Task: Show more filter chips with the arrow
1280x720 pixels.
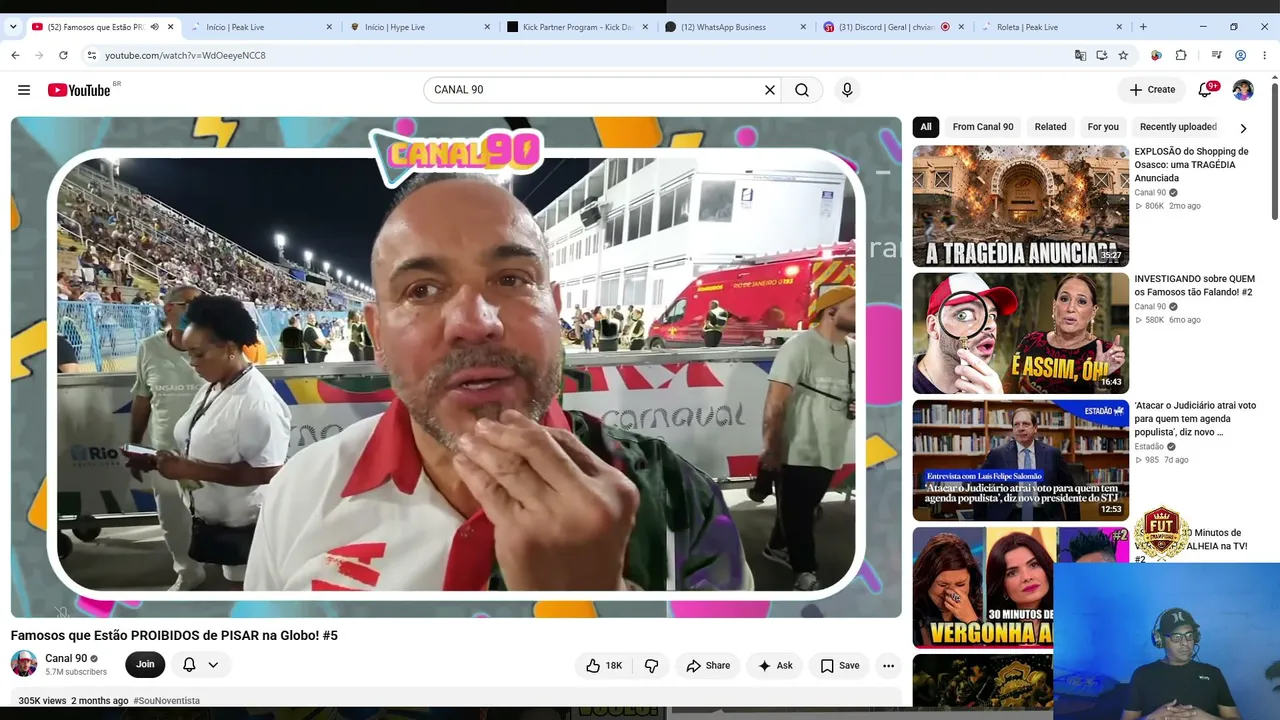Action: [1243, 128]
